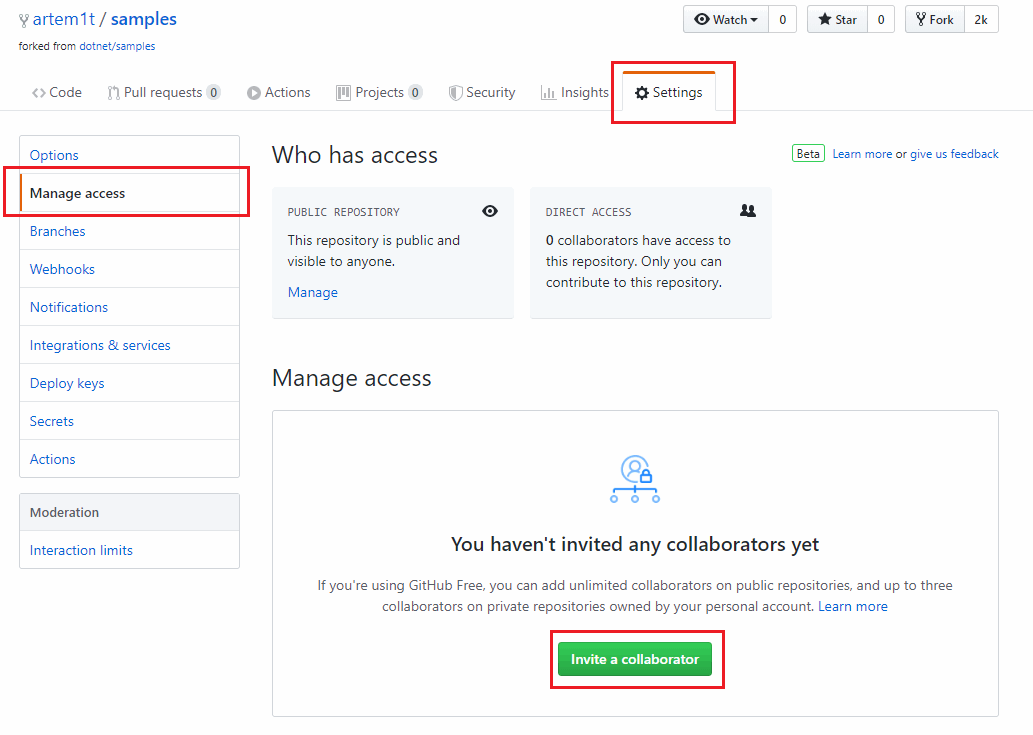Click the Invite a collaborator button
This screenshot has width=1033, height=735.
[x=636, y=659]
